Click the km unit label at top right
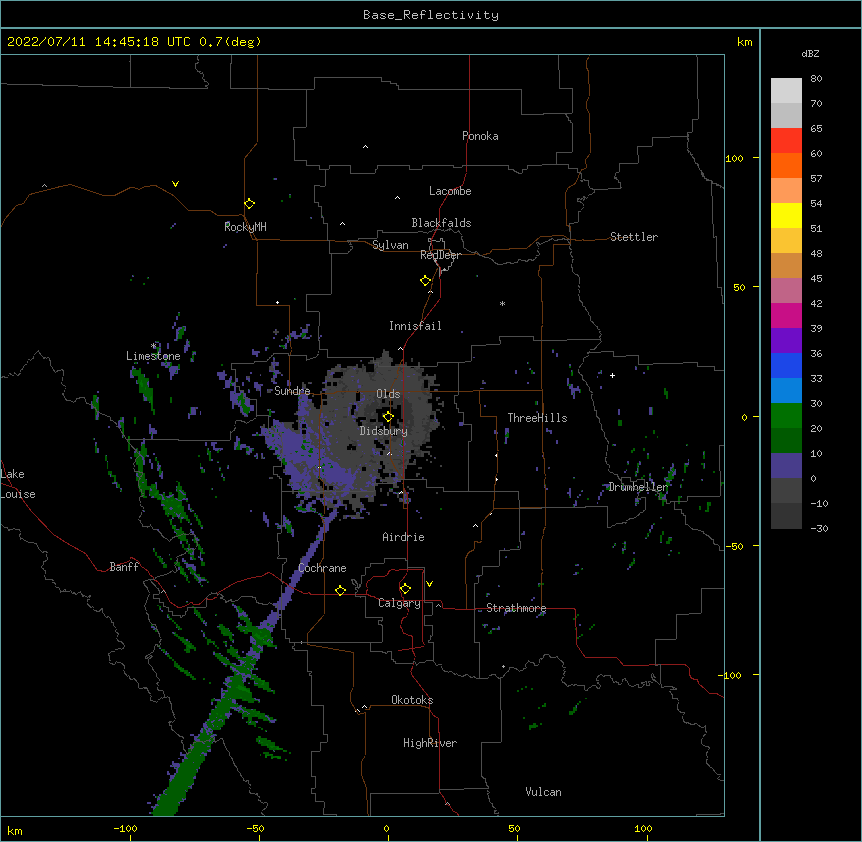This screenshot has width=862, height=842. point(744,42)
